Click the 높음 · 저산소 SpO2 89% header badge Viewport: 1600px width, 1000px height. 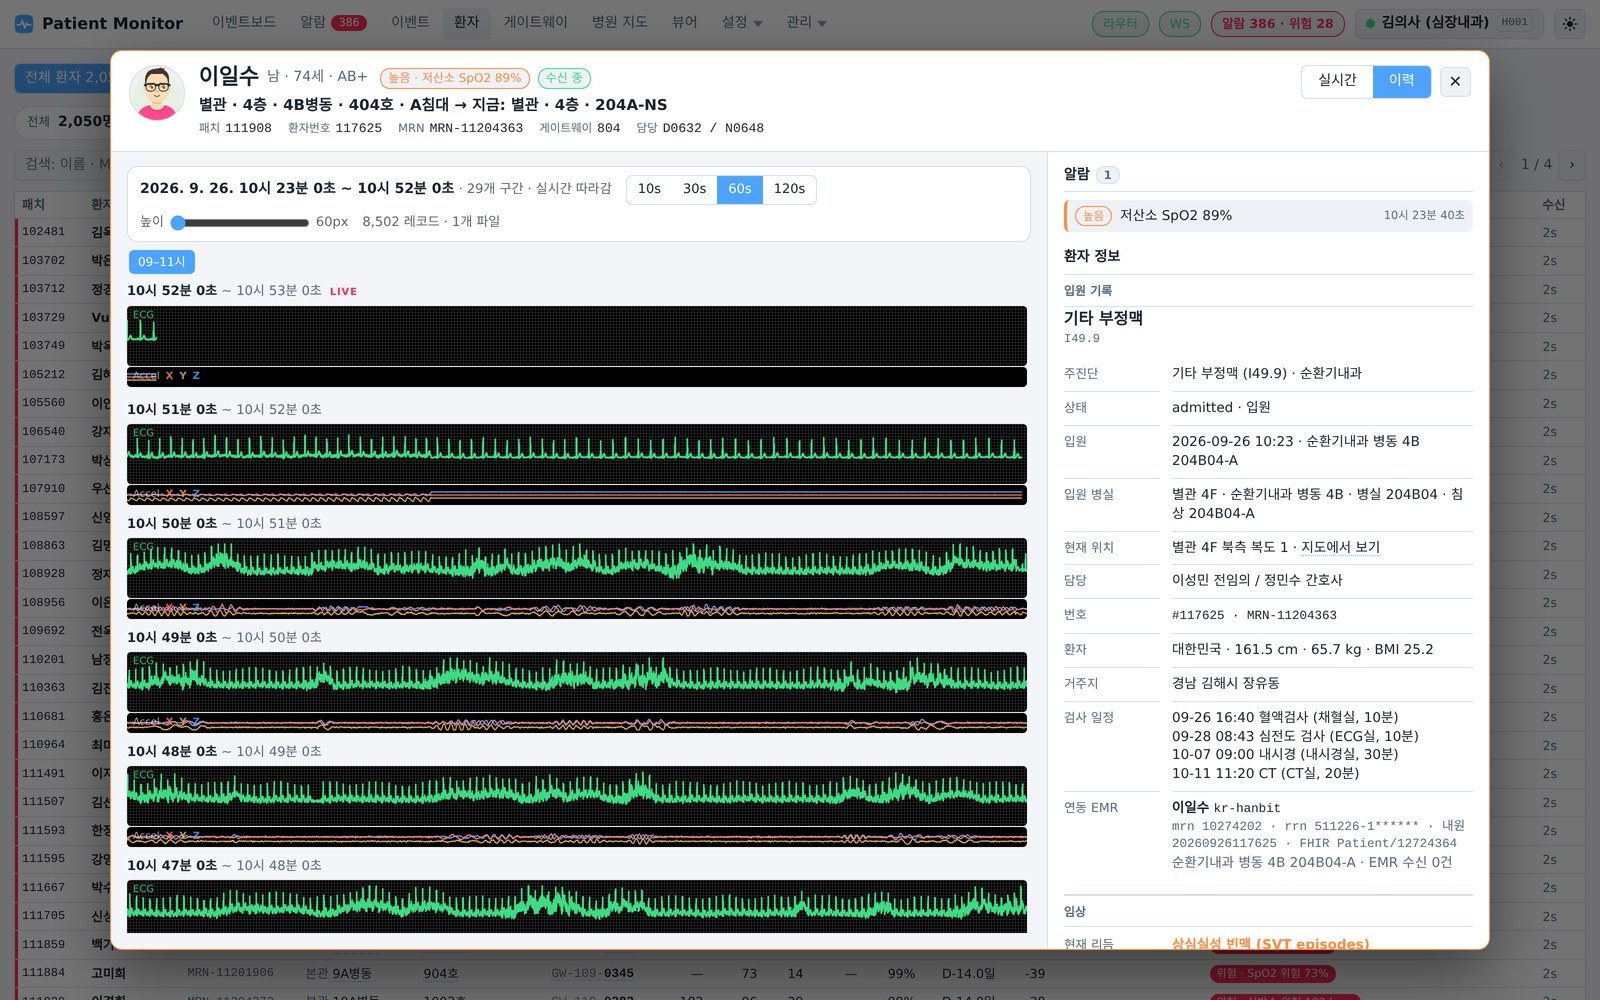[455, 78]
